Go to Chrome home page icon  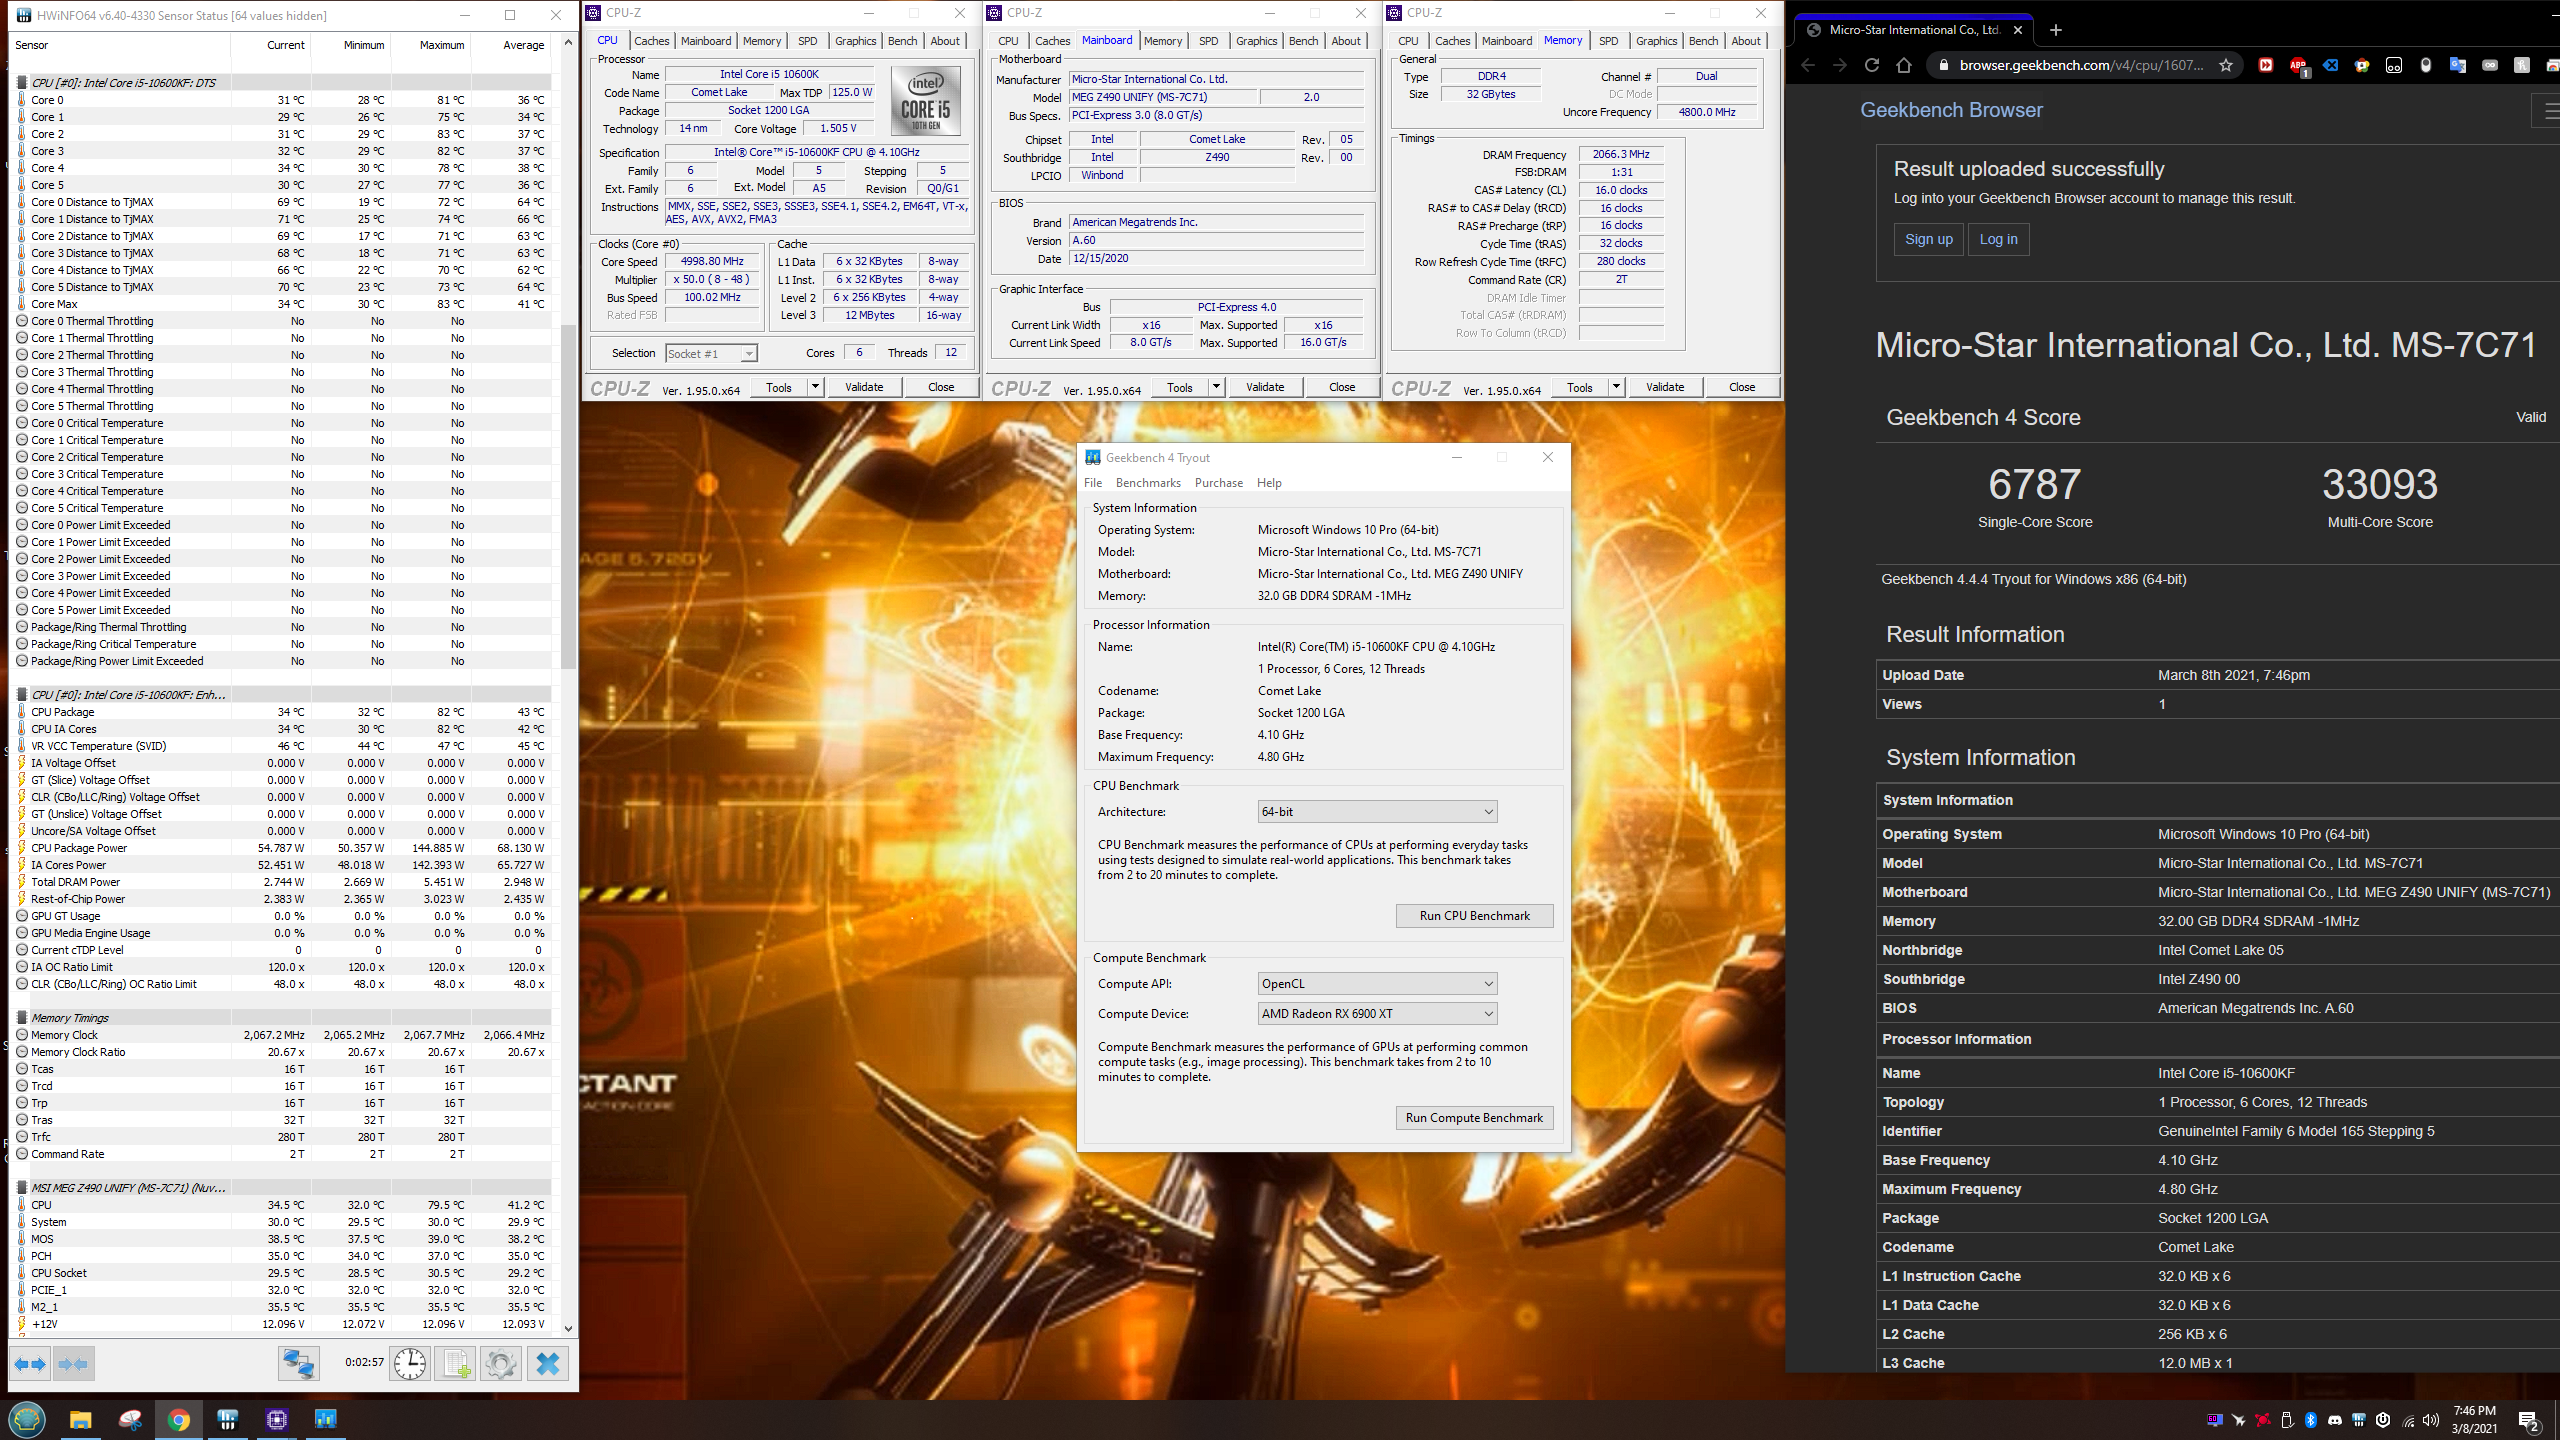pos(1904,65)
